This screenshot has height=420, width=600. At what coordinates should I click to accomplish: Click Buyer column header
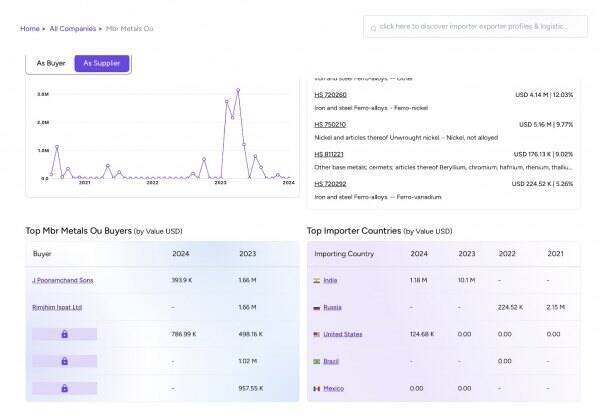42,254
